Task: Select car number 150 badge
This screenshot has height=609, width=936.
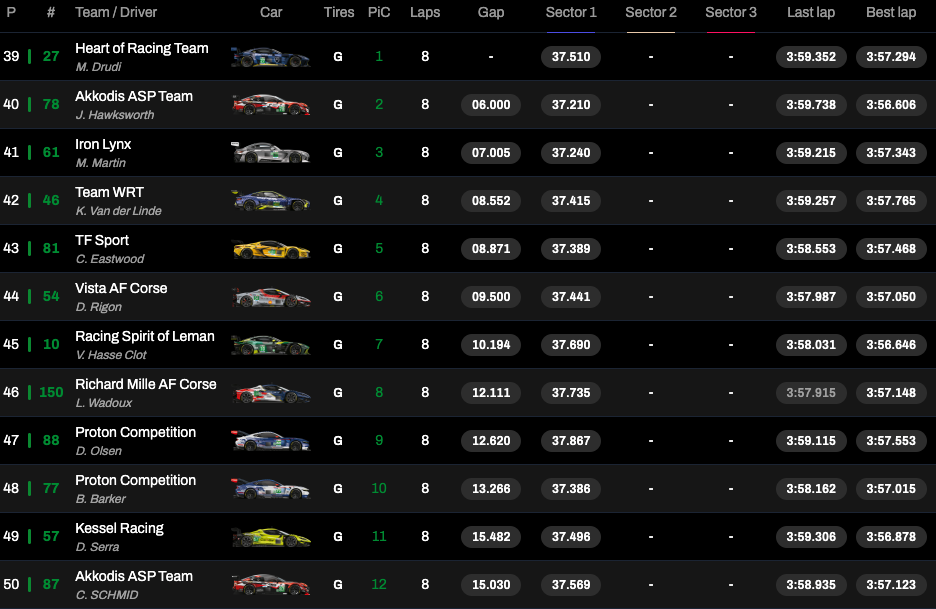Action: click(51, 393)
